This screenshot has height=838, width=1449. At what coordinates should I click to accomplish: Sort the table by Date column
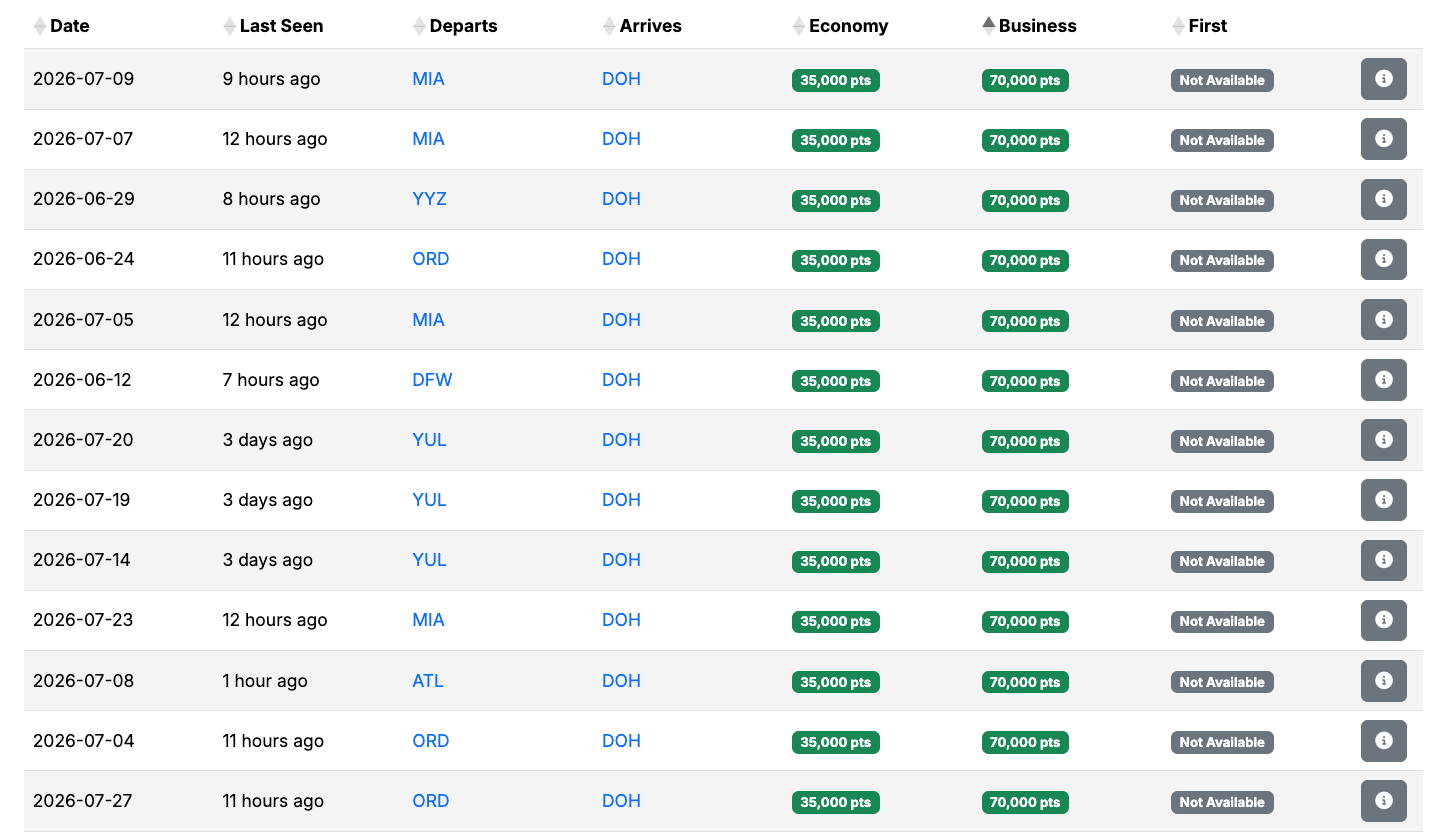click(69, 26)
